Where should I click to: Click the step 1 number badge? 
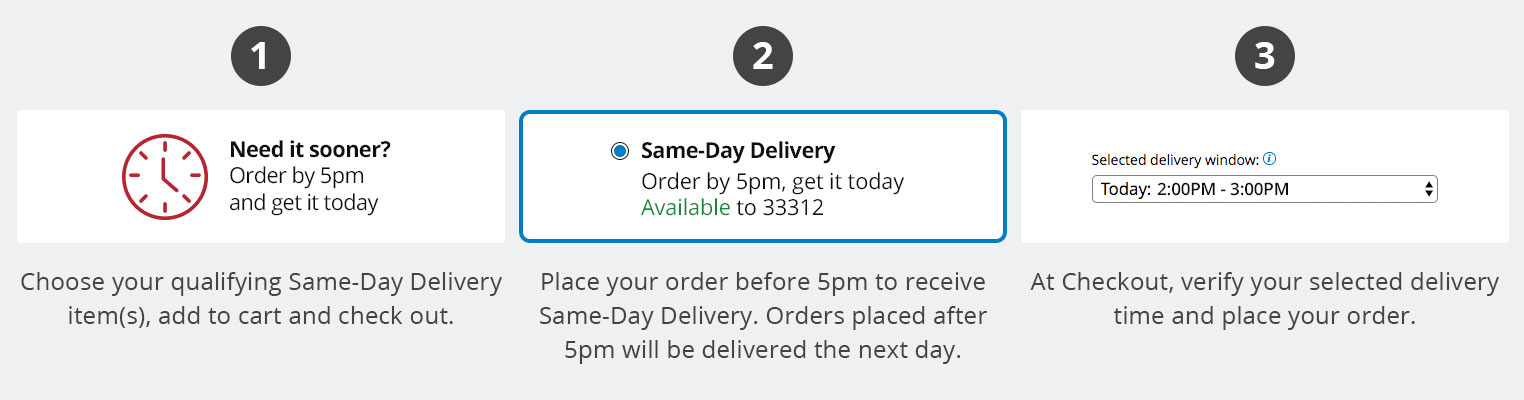coord(260,56)
